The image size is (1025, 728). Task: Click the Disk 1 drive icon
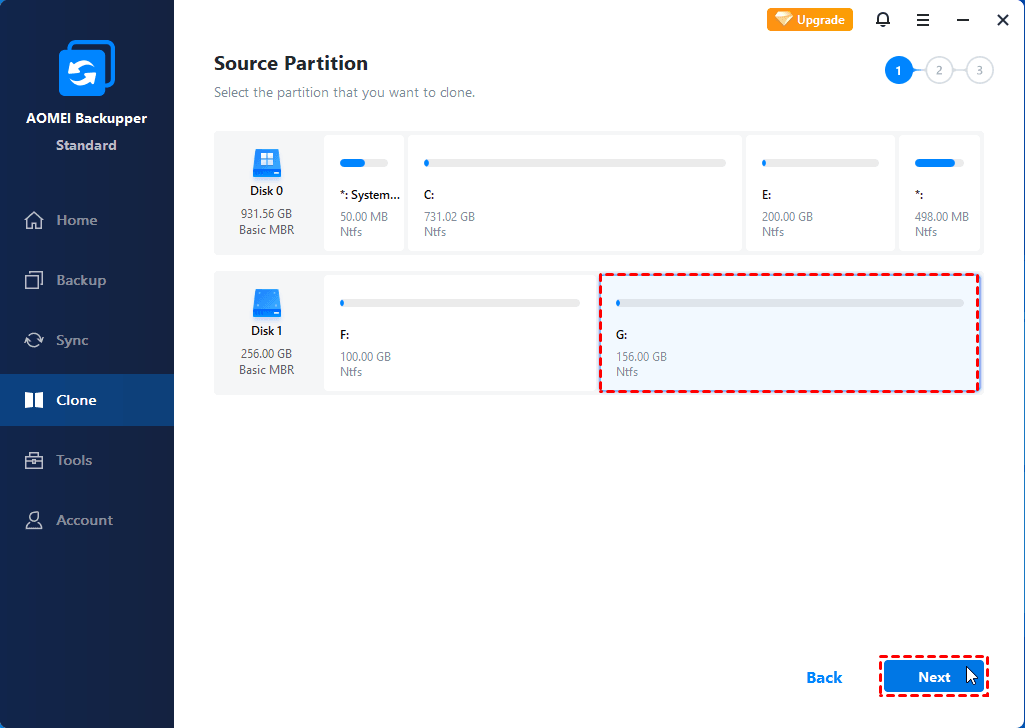[267, 304]
